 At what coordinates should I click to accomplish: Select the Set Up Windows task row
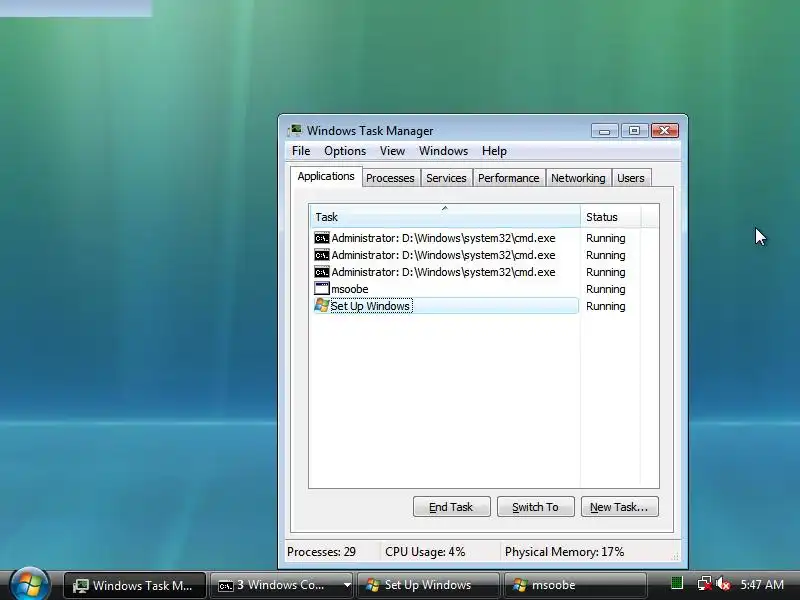click(x=445, y=306)
